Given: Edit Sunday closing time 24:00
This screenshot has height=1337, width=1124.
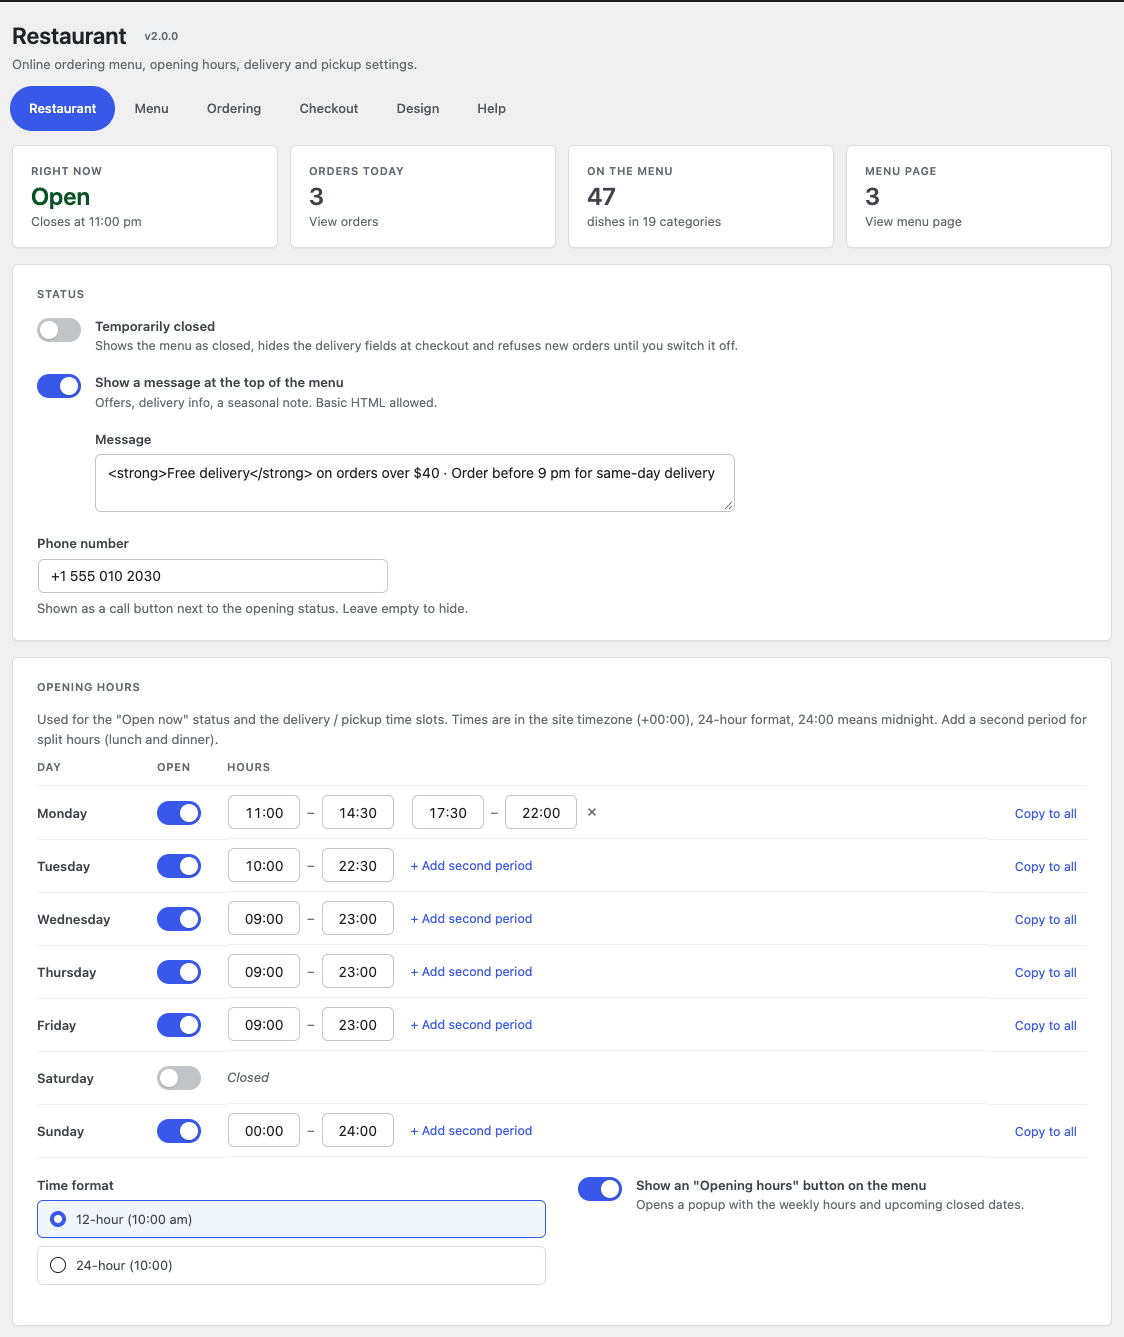Looking at the screenshot, I should point(358,1131).
